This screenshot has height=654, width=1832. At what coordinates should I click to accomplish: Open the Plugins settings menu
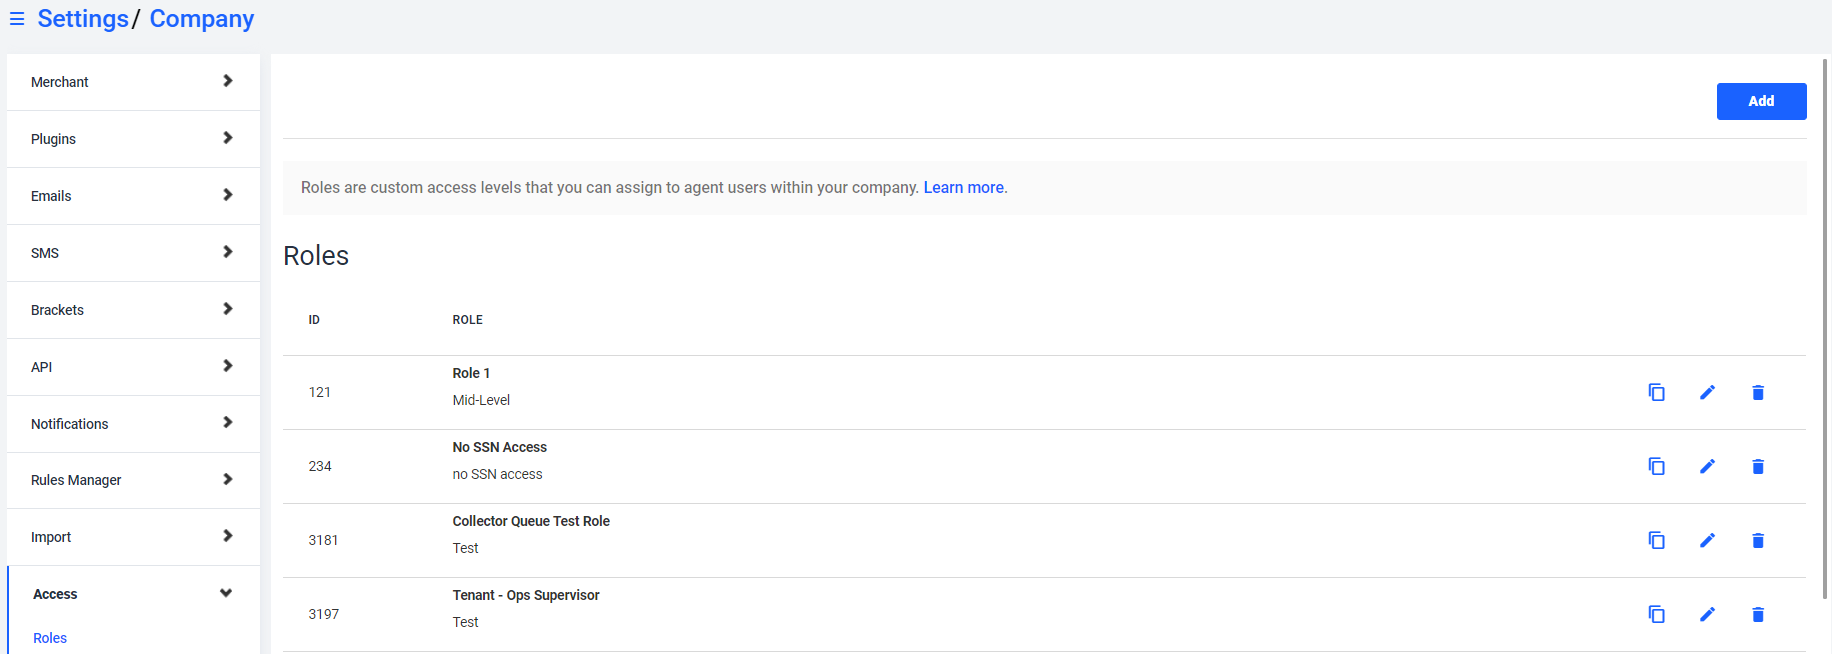(x=133, y=139)
